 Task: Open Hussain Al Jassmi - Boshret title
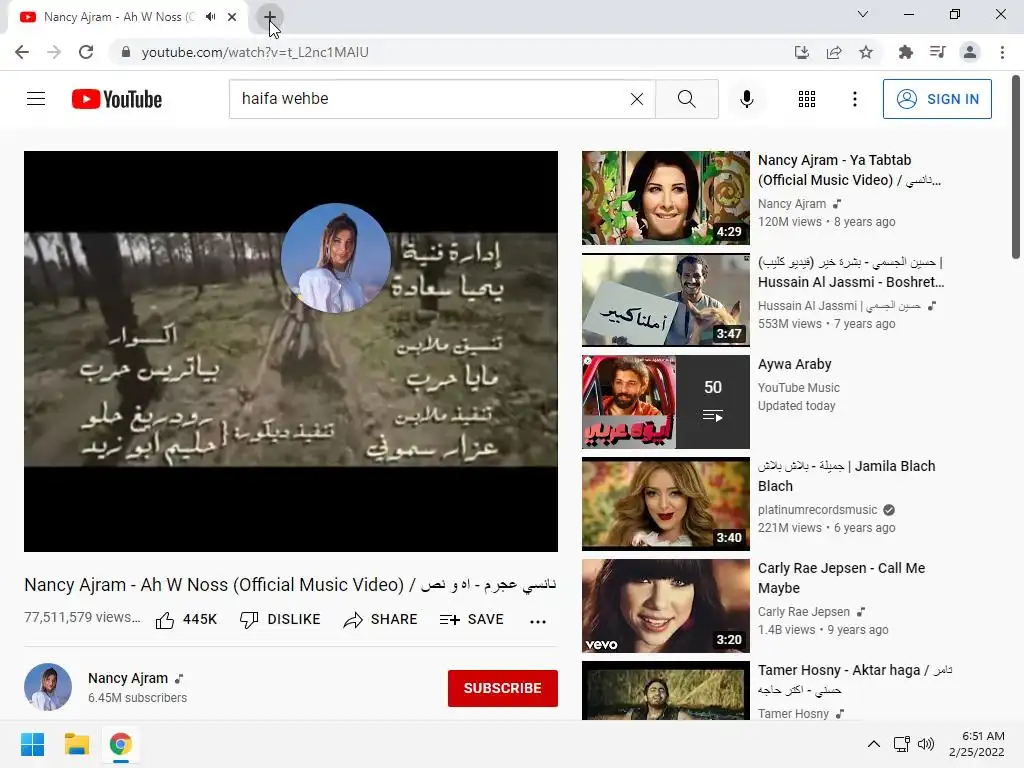(x=851, y=272)
